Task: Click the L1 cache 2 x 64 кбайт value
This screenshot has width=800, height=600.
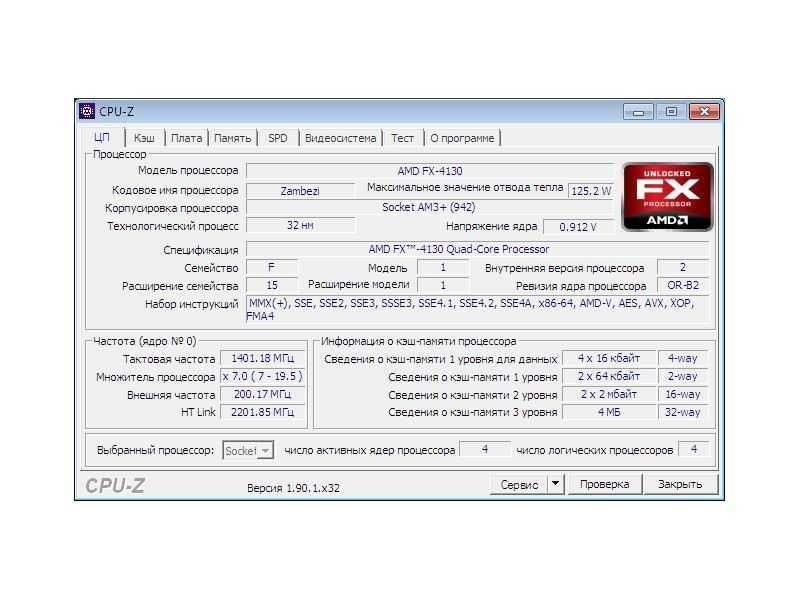Action: (x=609, y=376)
